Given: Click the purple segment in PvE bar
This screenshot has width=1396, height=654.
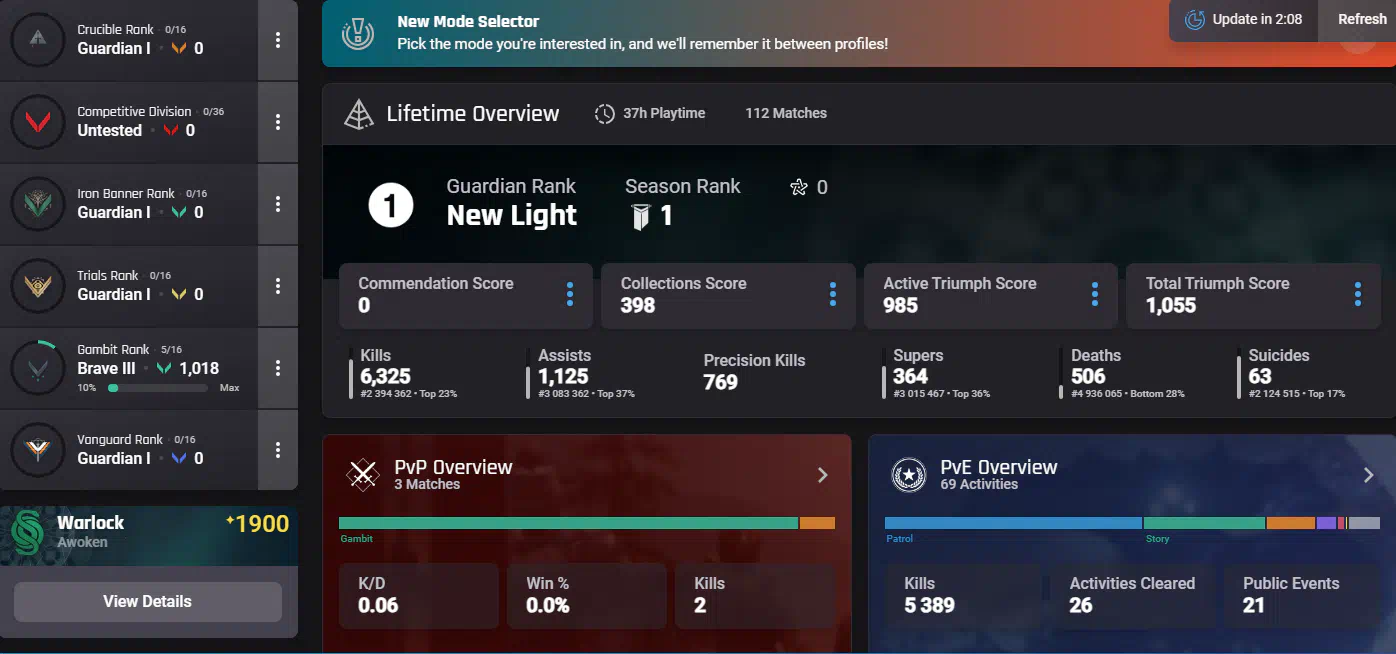Looking at the screenshot, I should (x=1327, y=523).
